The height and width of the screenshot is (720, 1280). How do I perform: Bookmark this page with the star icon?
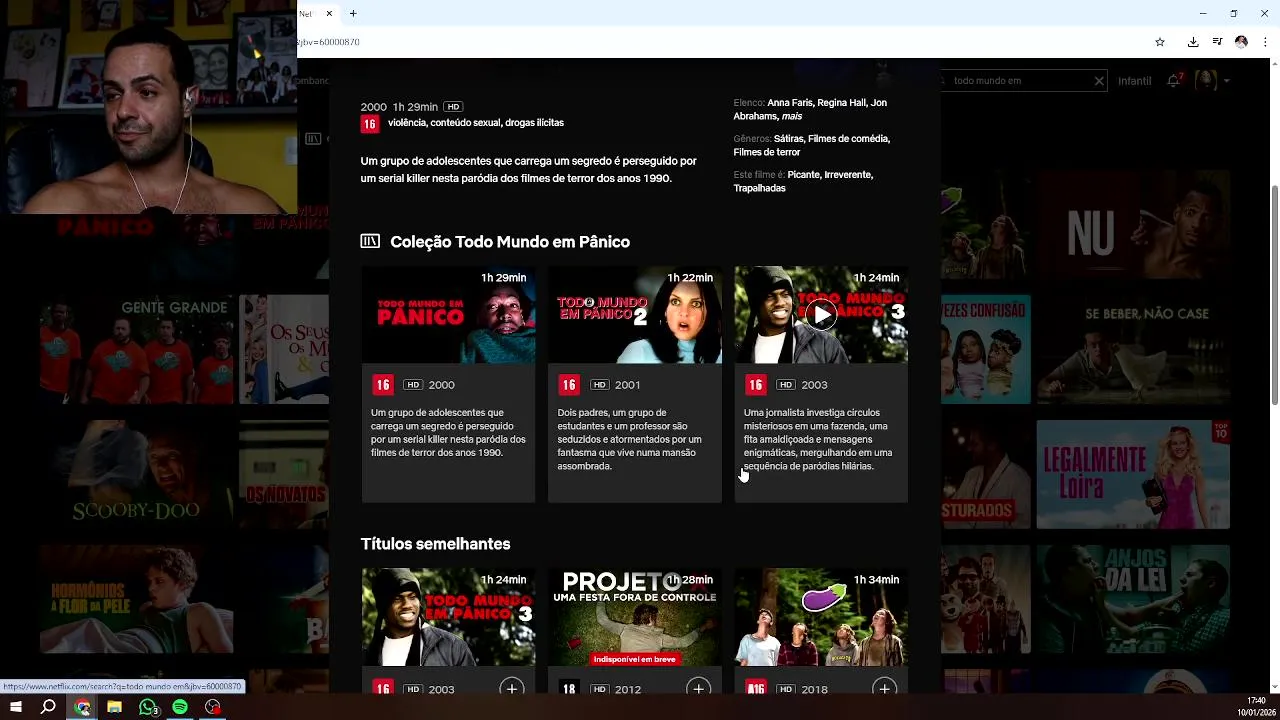click(x=1160, y=42)
